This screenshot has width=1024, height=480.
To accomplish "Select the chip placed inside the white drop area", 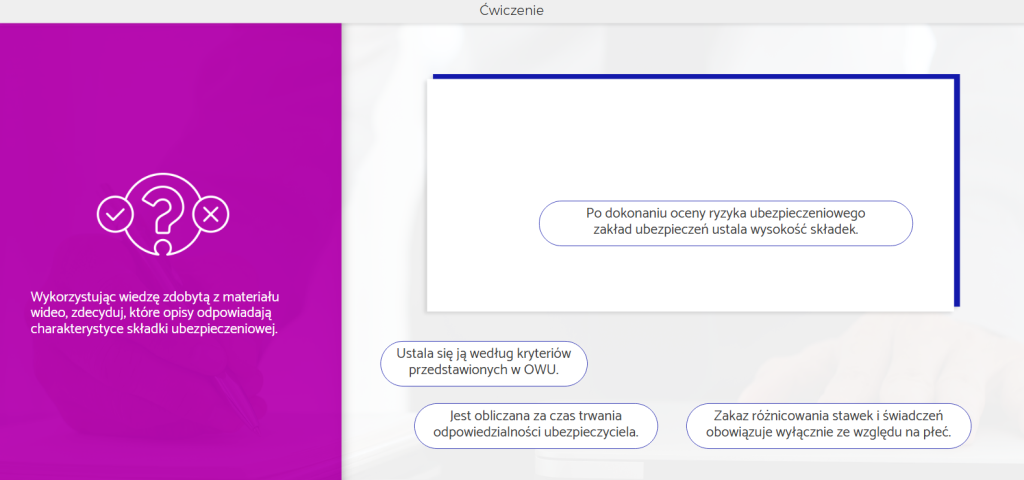I will (x=725, y=222).
